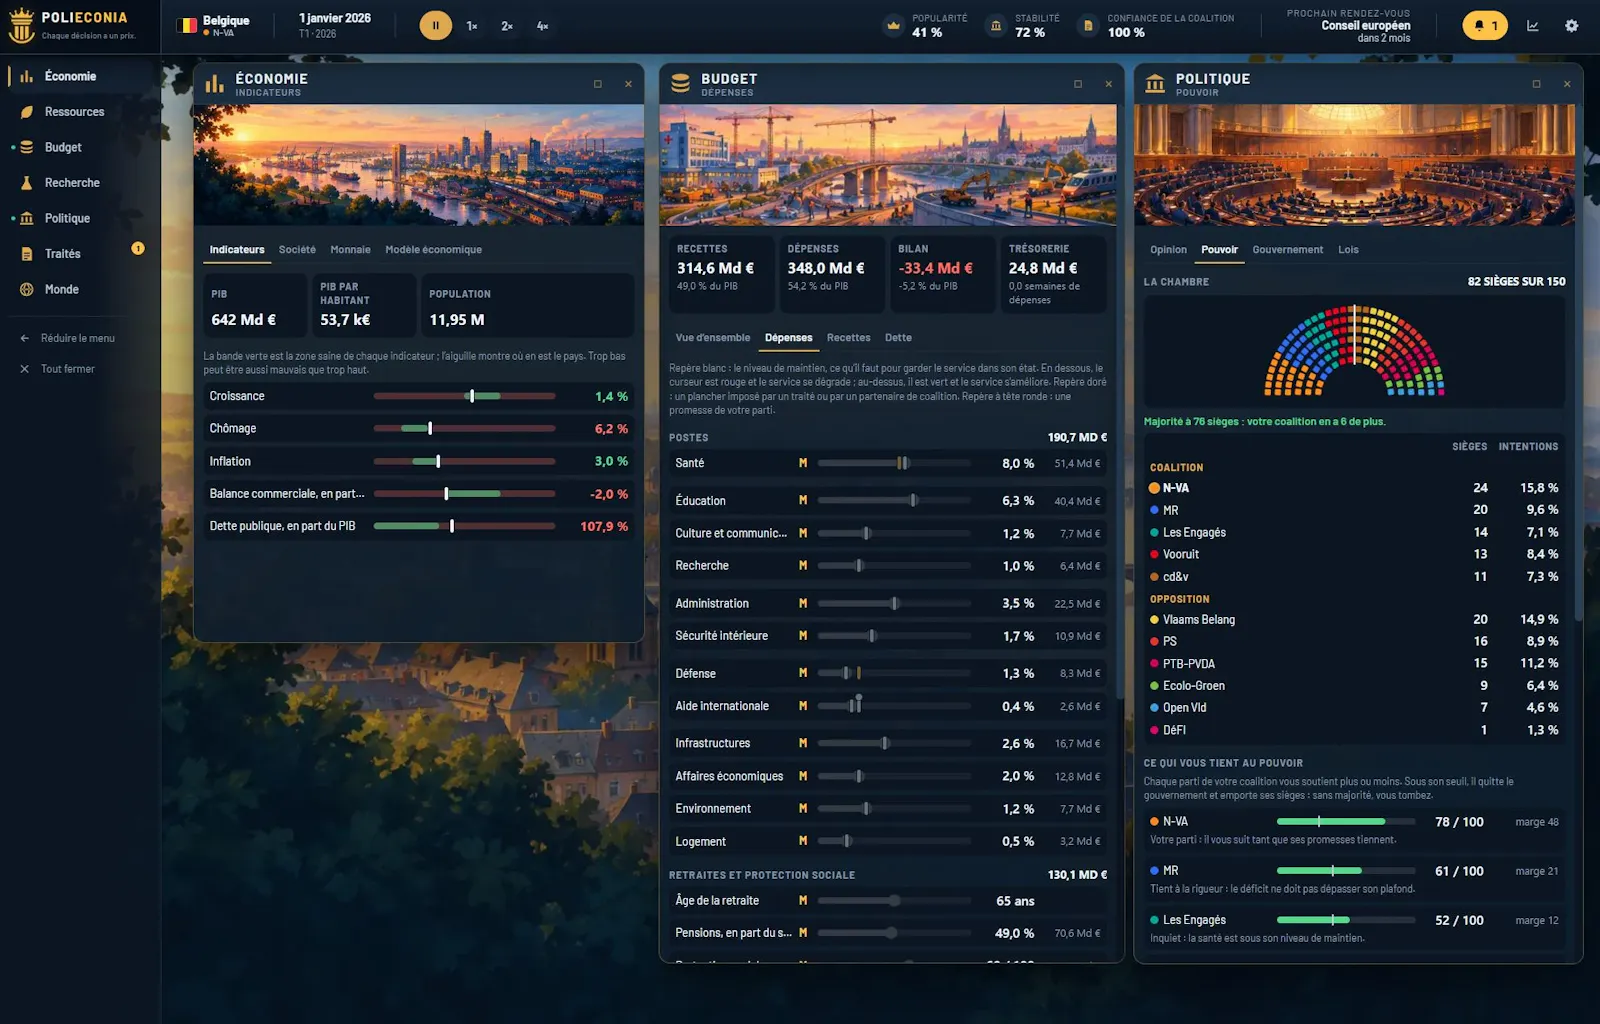Open the Vue d'ensemble budget tab
The image size is (1600, 1024).
[x=712, y=338]
